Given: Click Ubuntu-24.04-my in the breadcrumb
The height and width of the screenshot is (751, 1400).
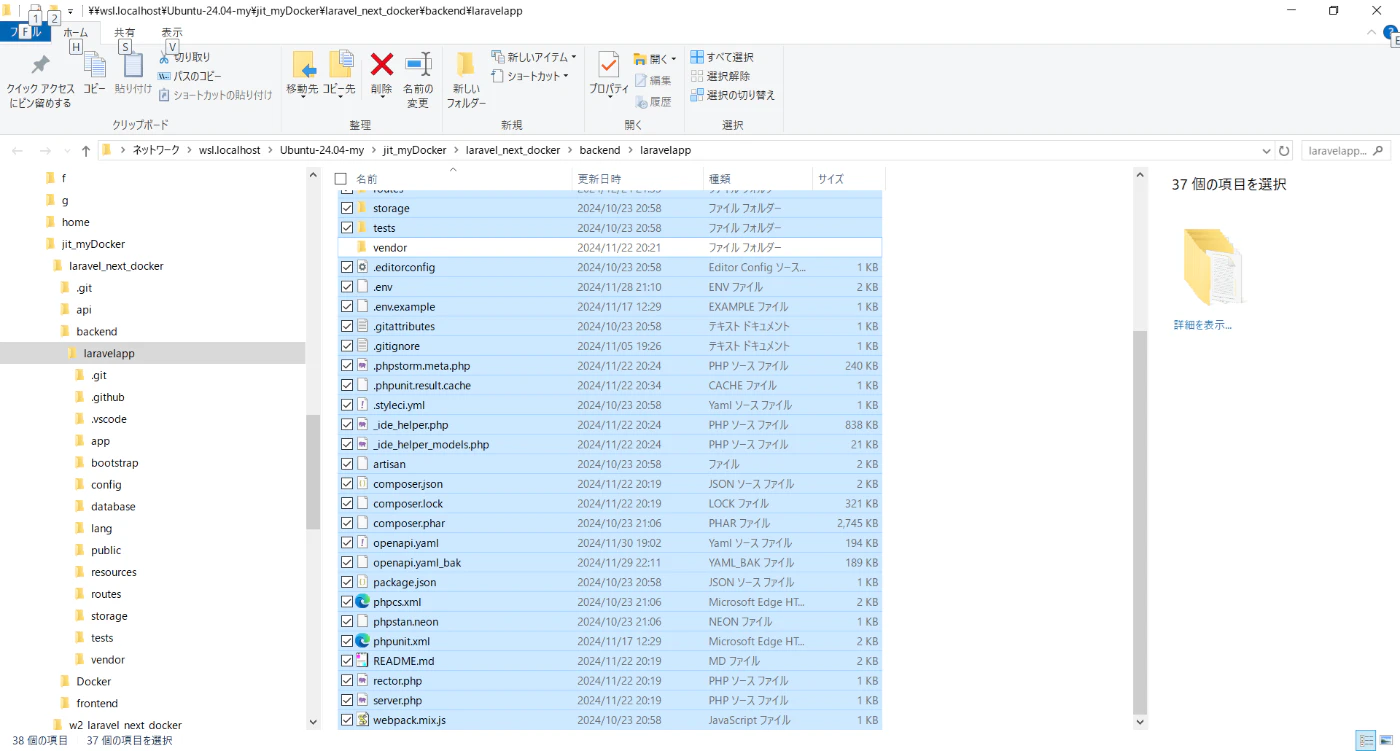Looking at the screenshot, I should click(x=321, y=150).
